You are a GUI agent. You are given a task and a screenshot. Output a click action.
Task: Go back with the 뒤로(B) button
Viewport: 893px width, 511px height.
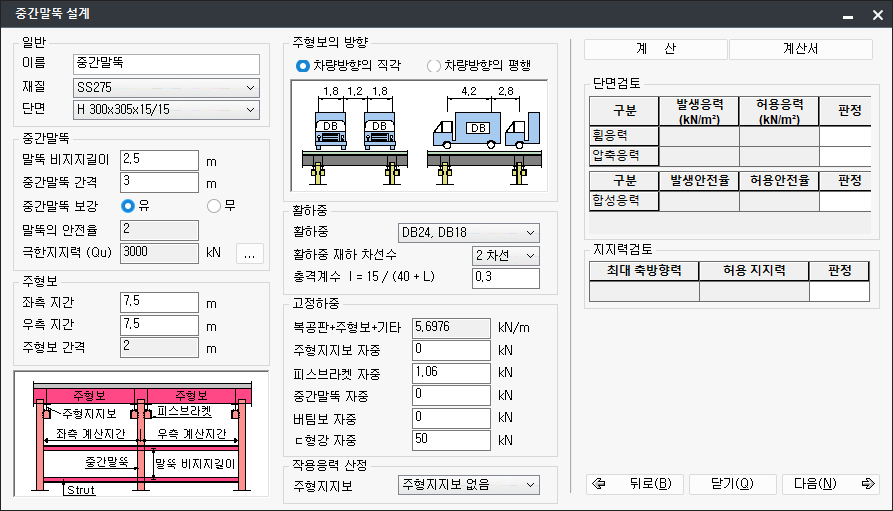point(634,484)
